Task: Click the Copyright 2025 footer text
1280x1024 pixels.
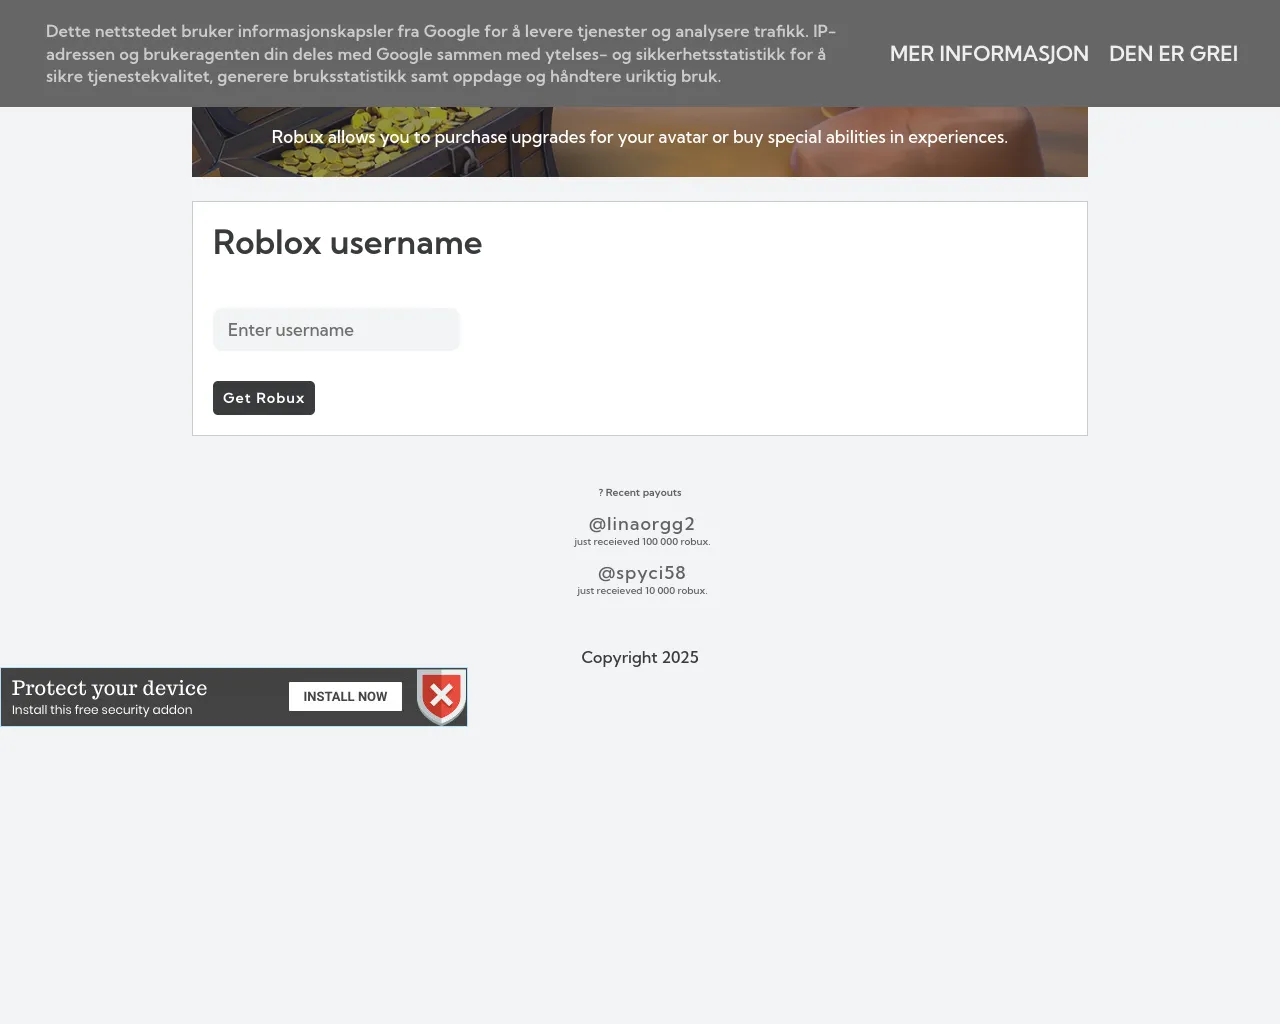Action: [640, 658]
